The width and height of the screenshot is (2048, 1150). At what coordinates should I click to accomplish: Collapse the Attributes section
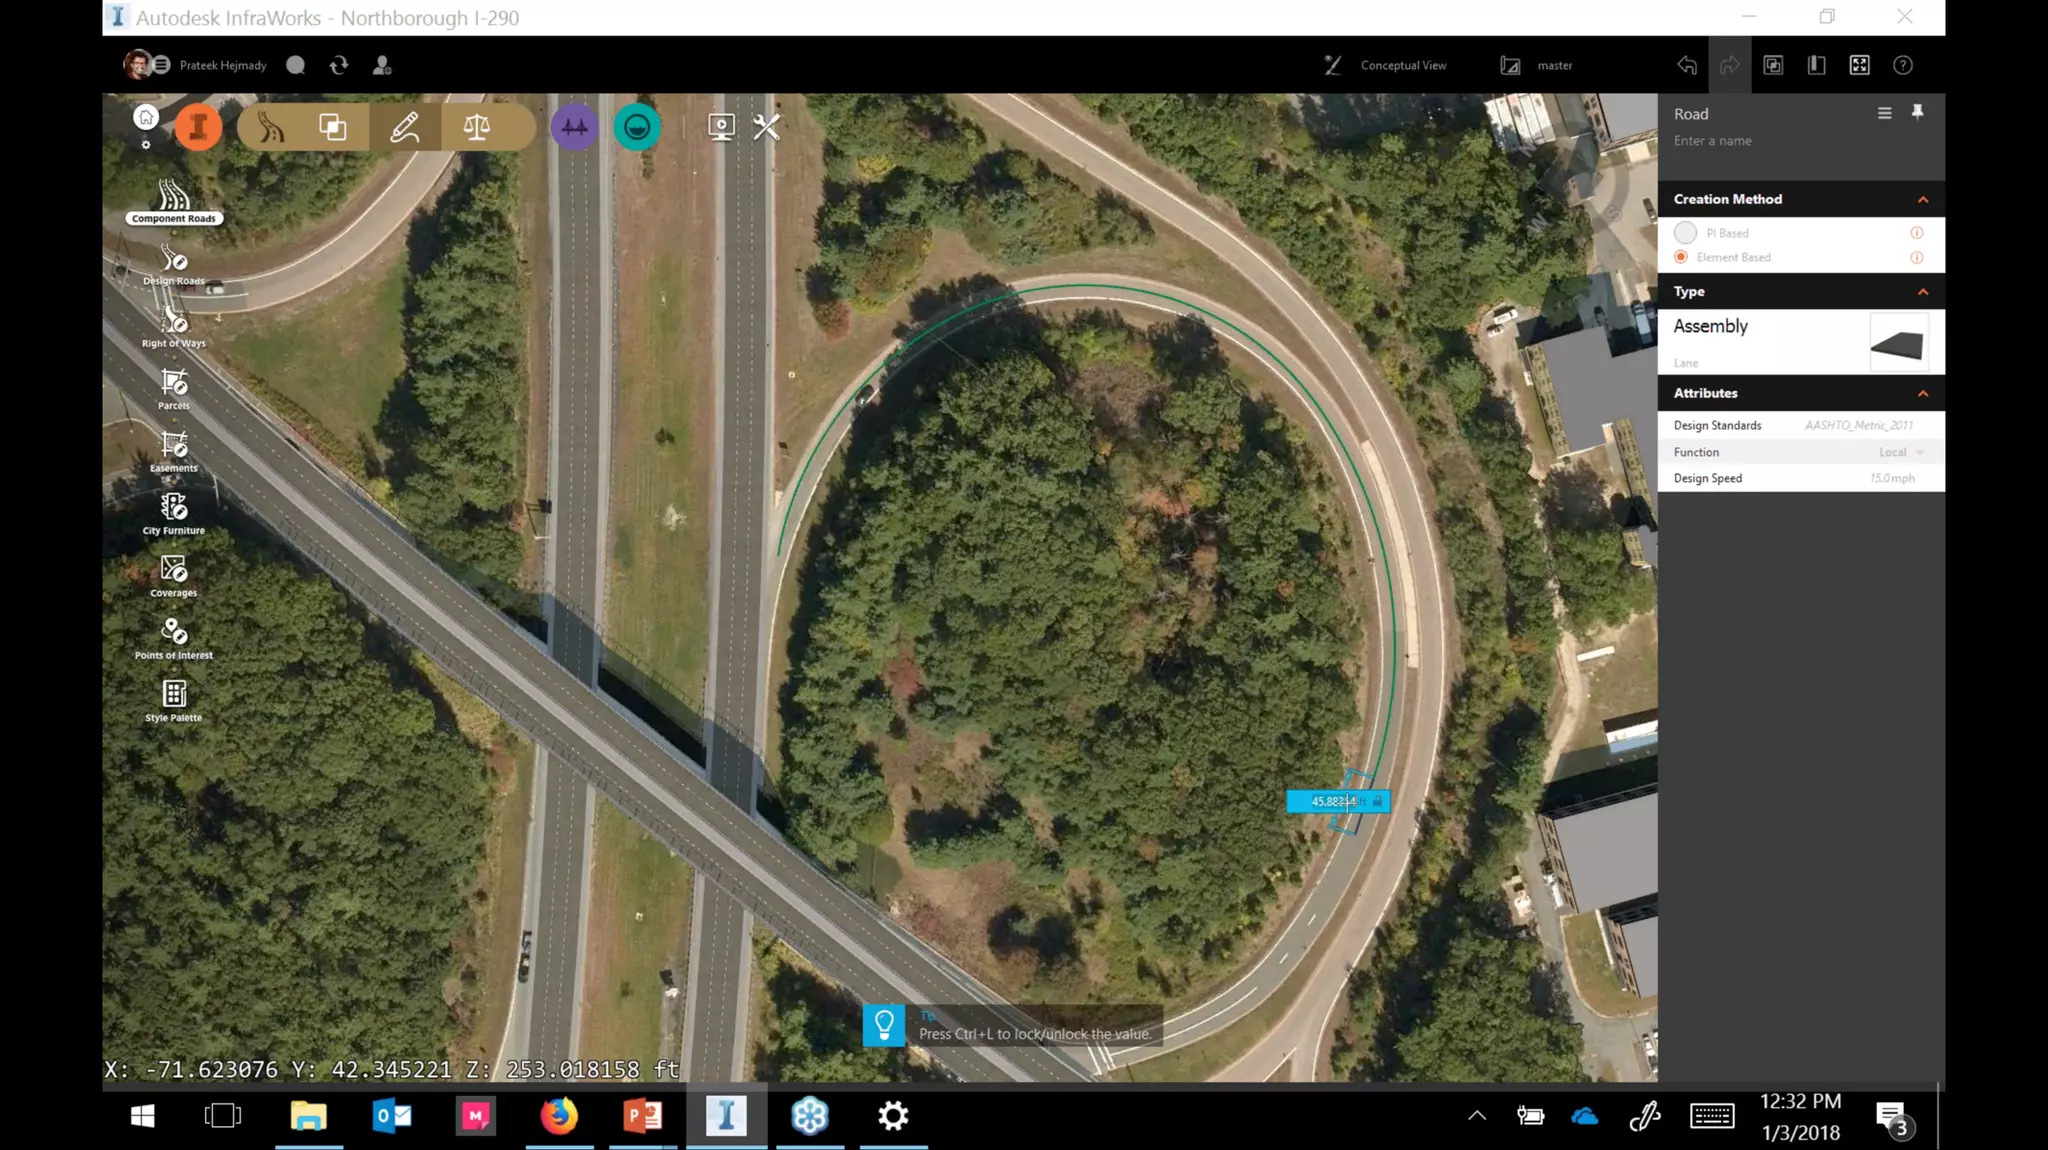1923,393
